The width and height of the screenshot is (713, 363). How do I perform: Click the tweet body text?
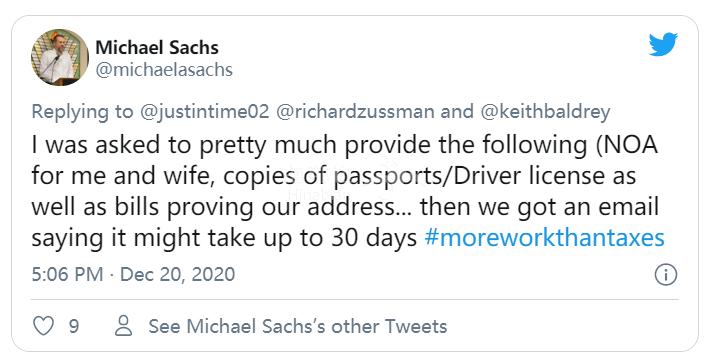[x=348, y=192]
